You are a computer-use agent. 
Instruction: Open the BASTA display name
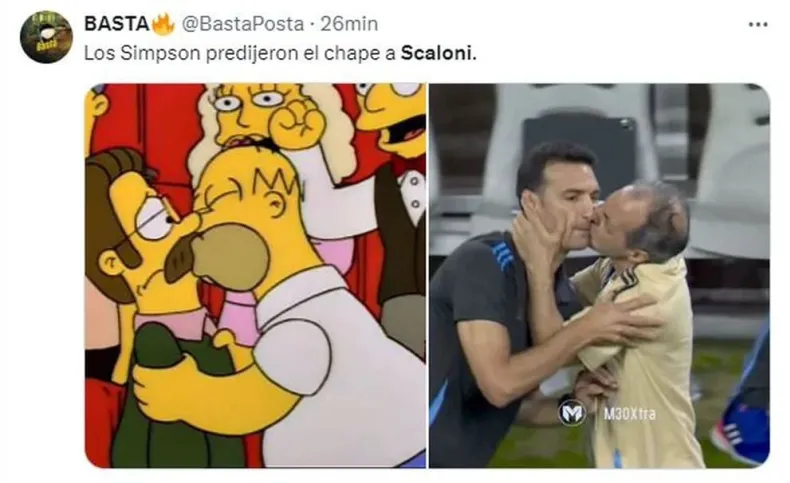[116, 24]
